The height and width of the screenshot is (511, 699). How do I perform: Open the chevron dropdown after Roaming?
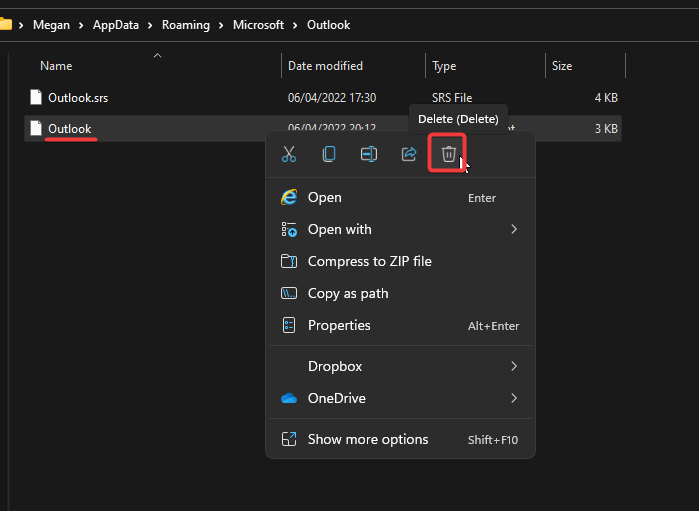(221, 25)
